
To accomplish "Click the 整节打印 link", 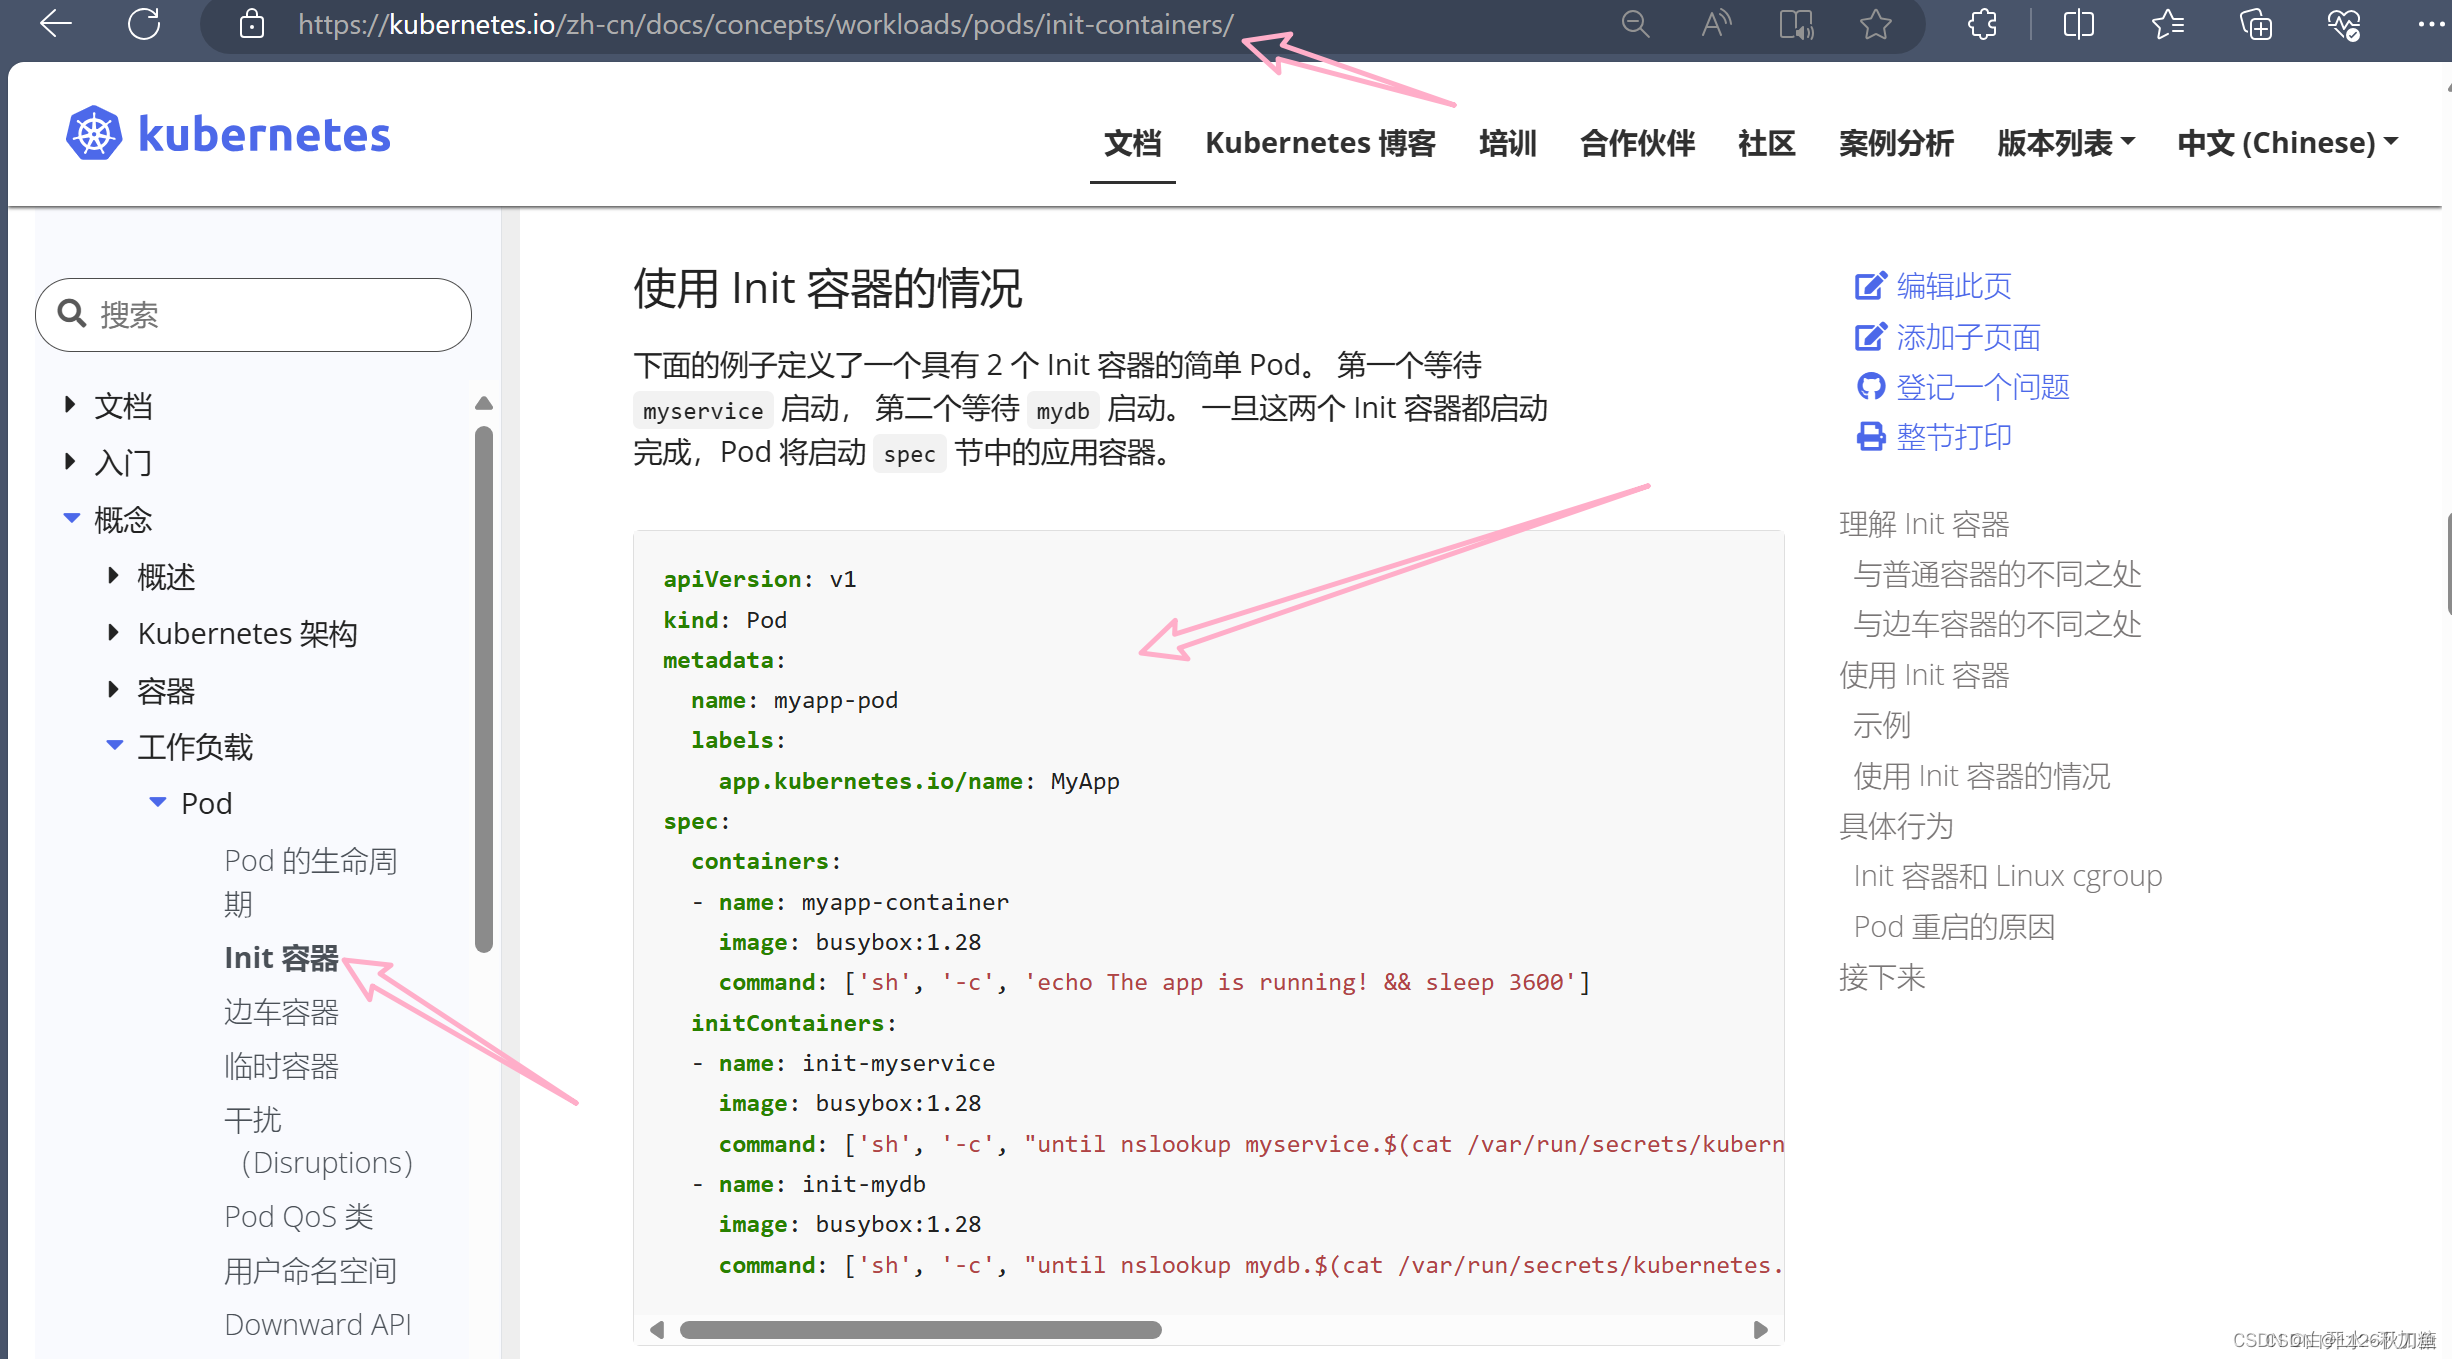I will pyautogui.click(x=1954, y=437).
